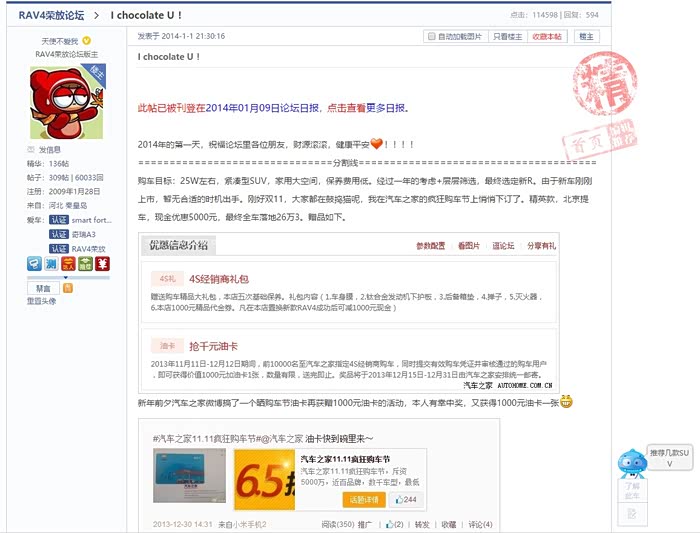
Task: Click the 发信息 message icon
Action: point(32,149)
